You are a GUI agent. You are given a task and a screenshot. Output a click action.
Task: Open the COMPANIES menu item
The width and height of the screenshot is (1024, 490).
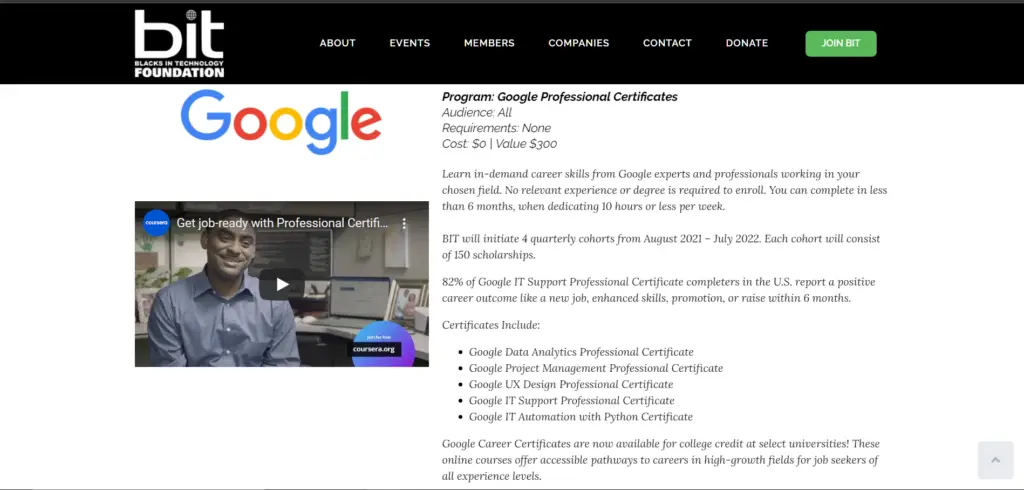click(579, 43)
